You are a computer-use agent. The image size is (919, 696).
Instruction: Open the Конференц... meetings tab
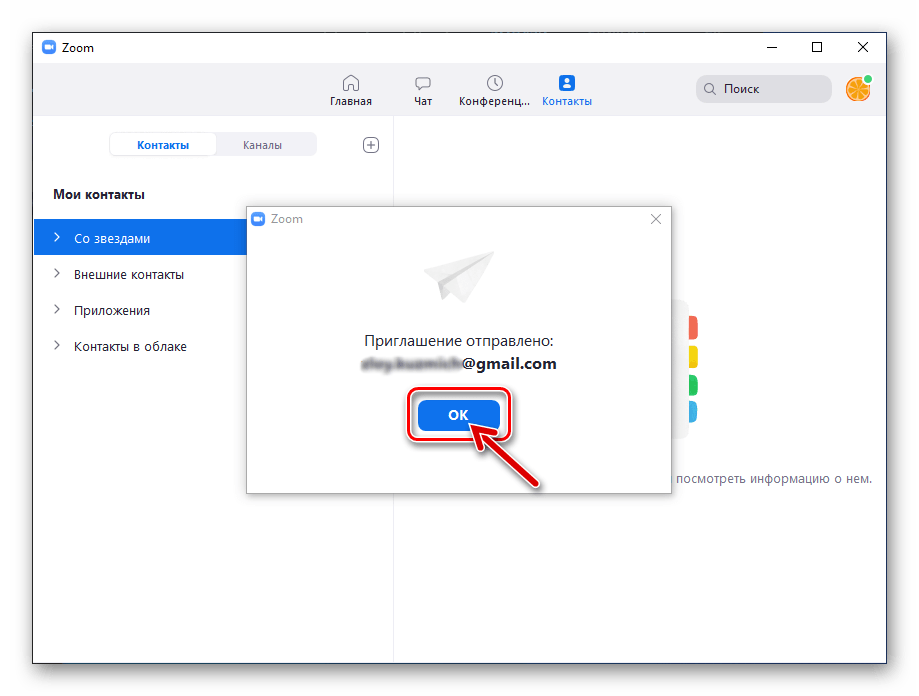click(494, 90)
